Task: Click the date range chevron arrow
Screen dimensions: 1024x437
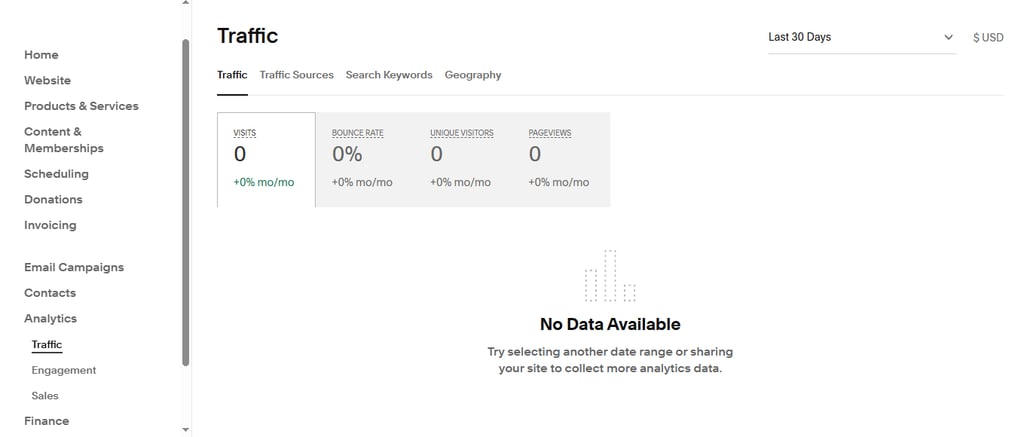Action: 948,37
